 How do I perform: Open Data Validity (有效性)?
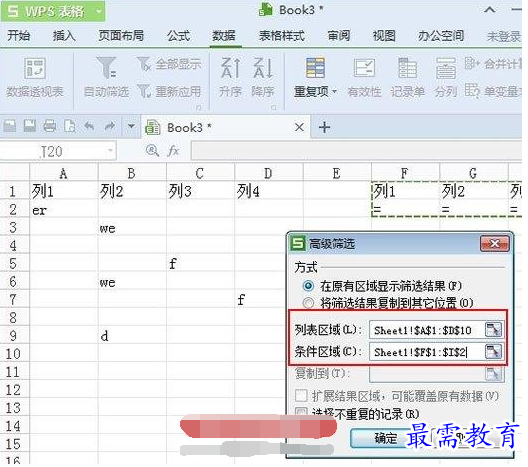(365, 77)
